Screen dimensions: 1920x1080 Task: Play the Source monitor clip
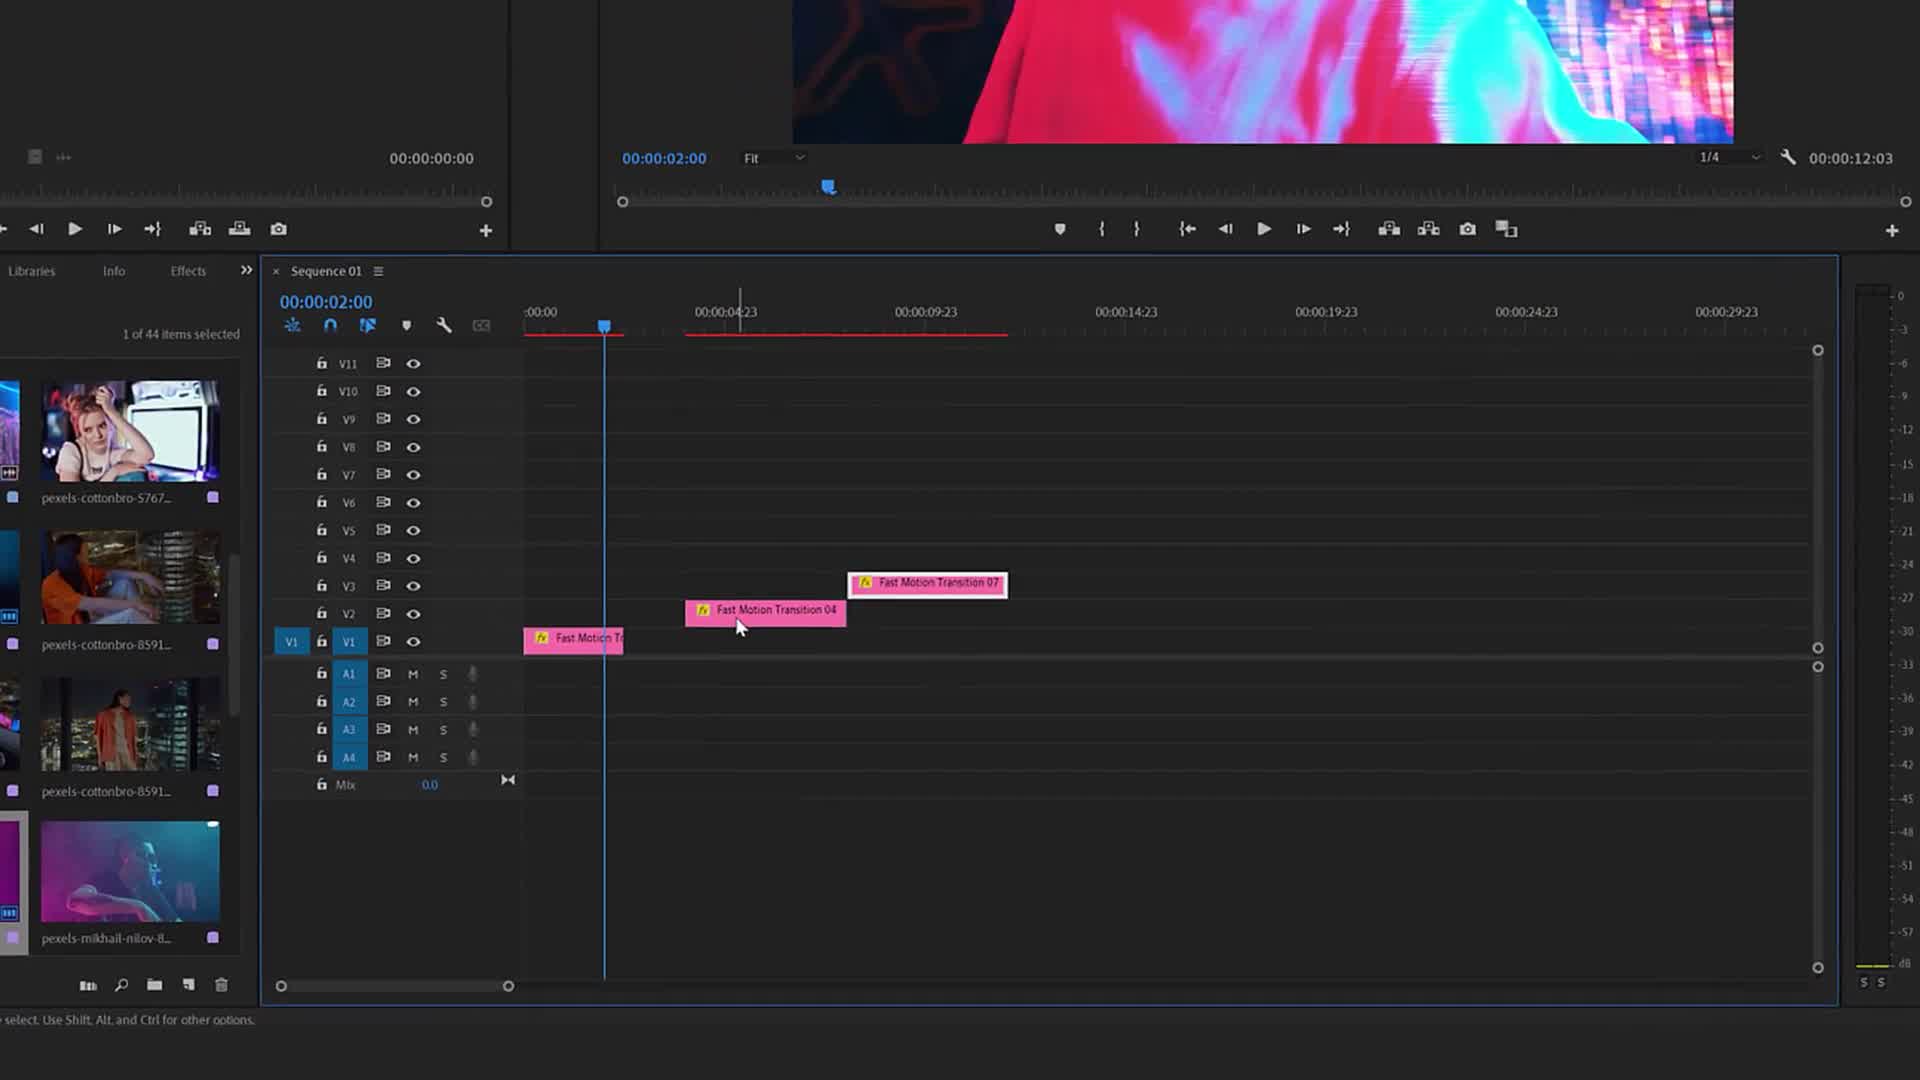tap(75, 229)
